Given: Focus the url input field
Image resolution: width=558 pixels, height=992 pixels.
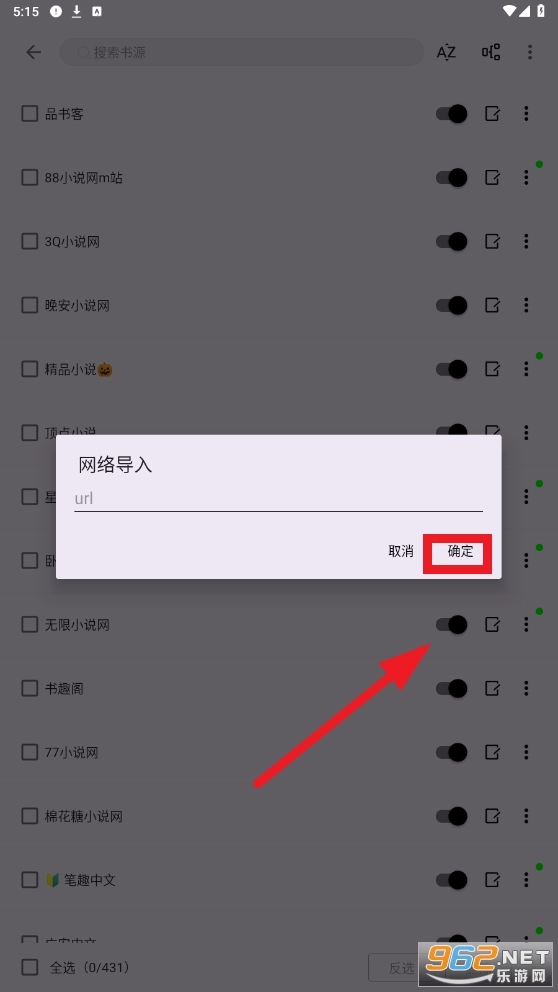Looking at the screenshot, I should click(278, 499).
